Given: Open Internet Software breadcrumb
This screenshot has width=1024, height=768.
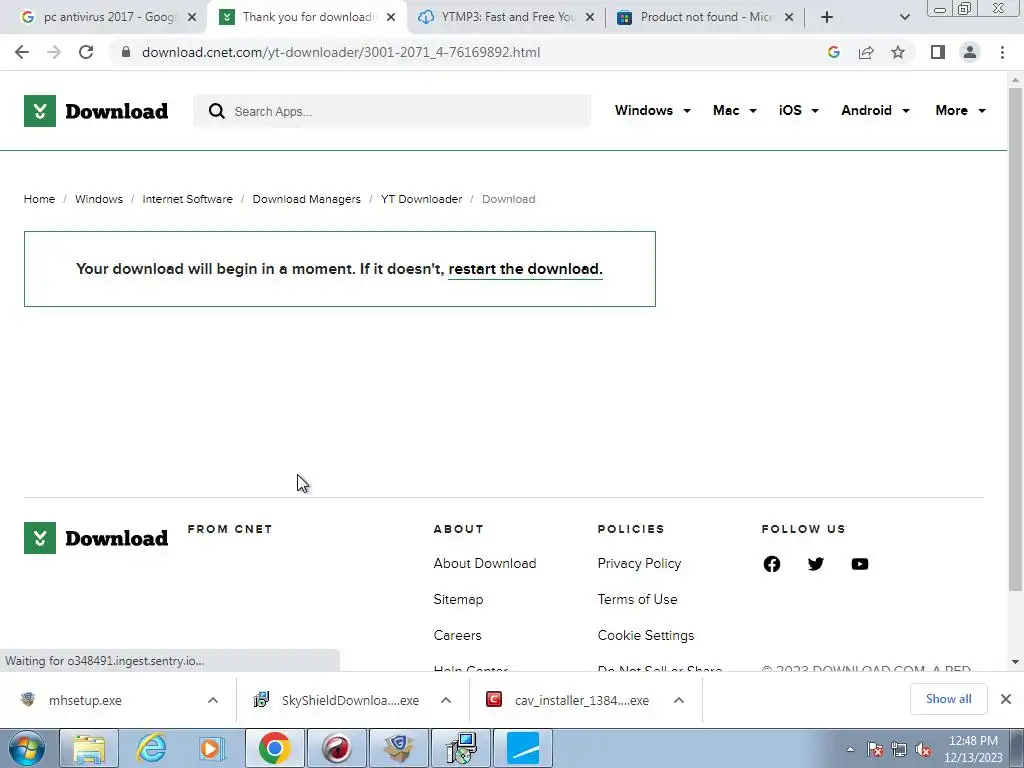Looking at the screenshot, I should coord(187,199).
